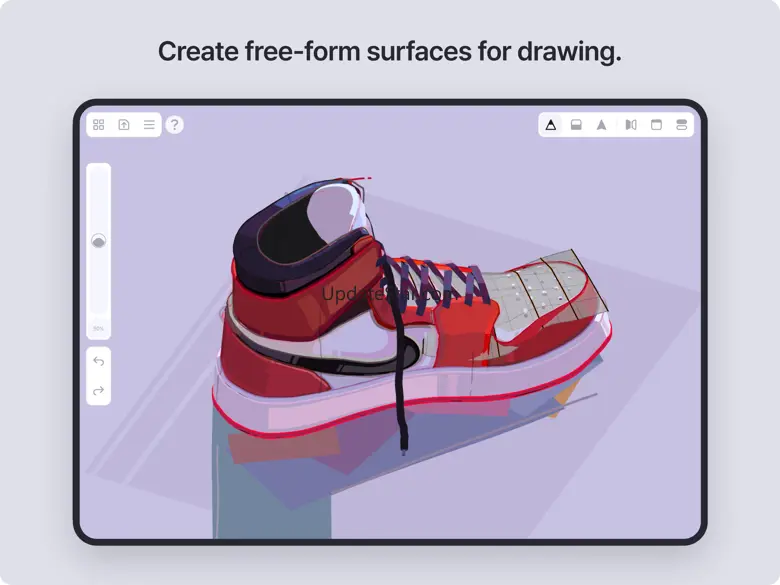Open the canvas window panel icon
The height and width of the screenshot is (585, 780).
click(656, 125)
